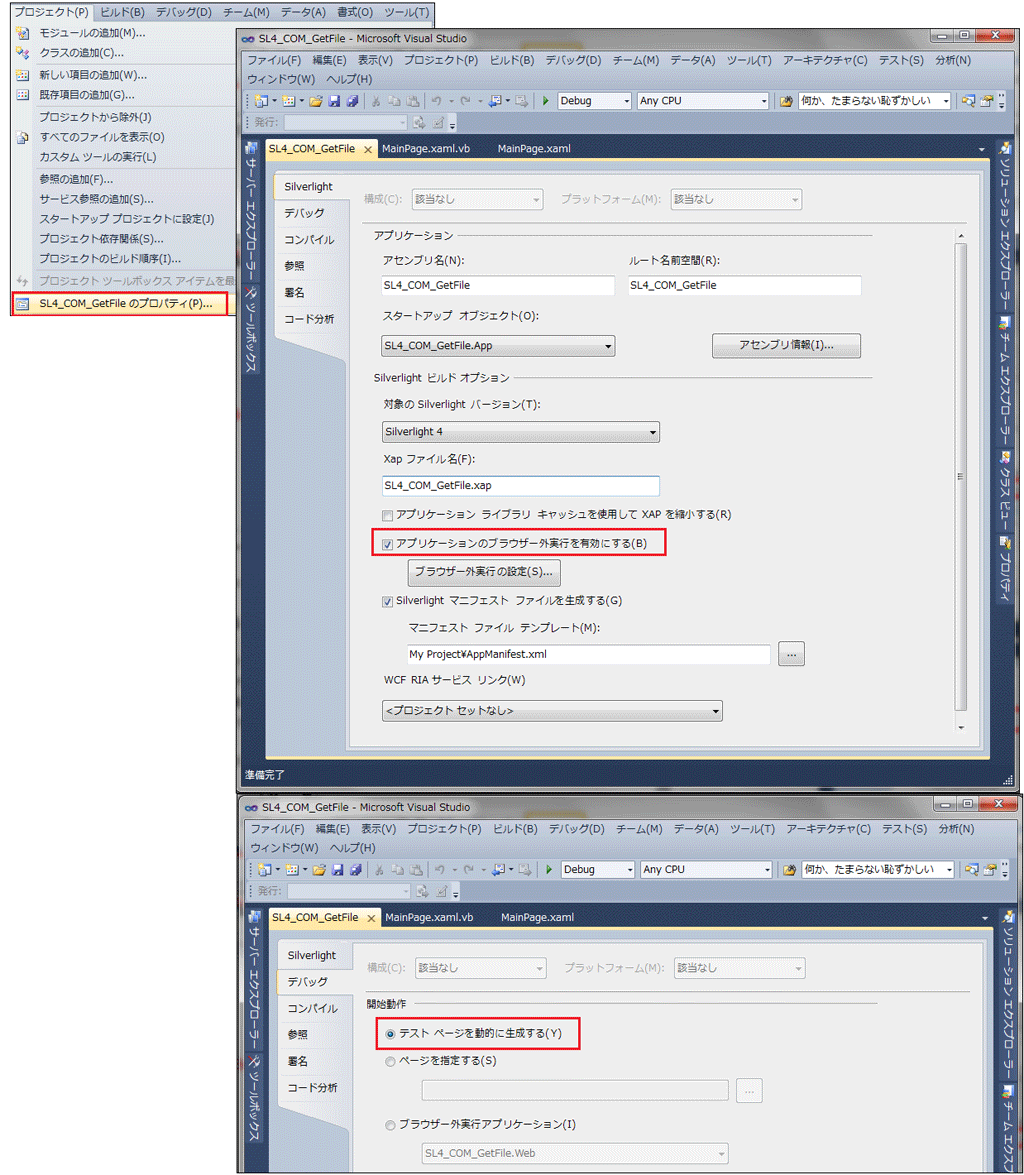
Task: Click New Project icon in lower window toolbar
Action: point(264,870)
